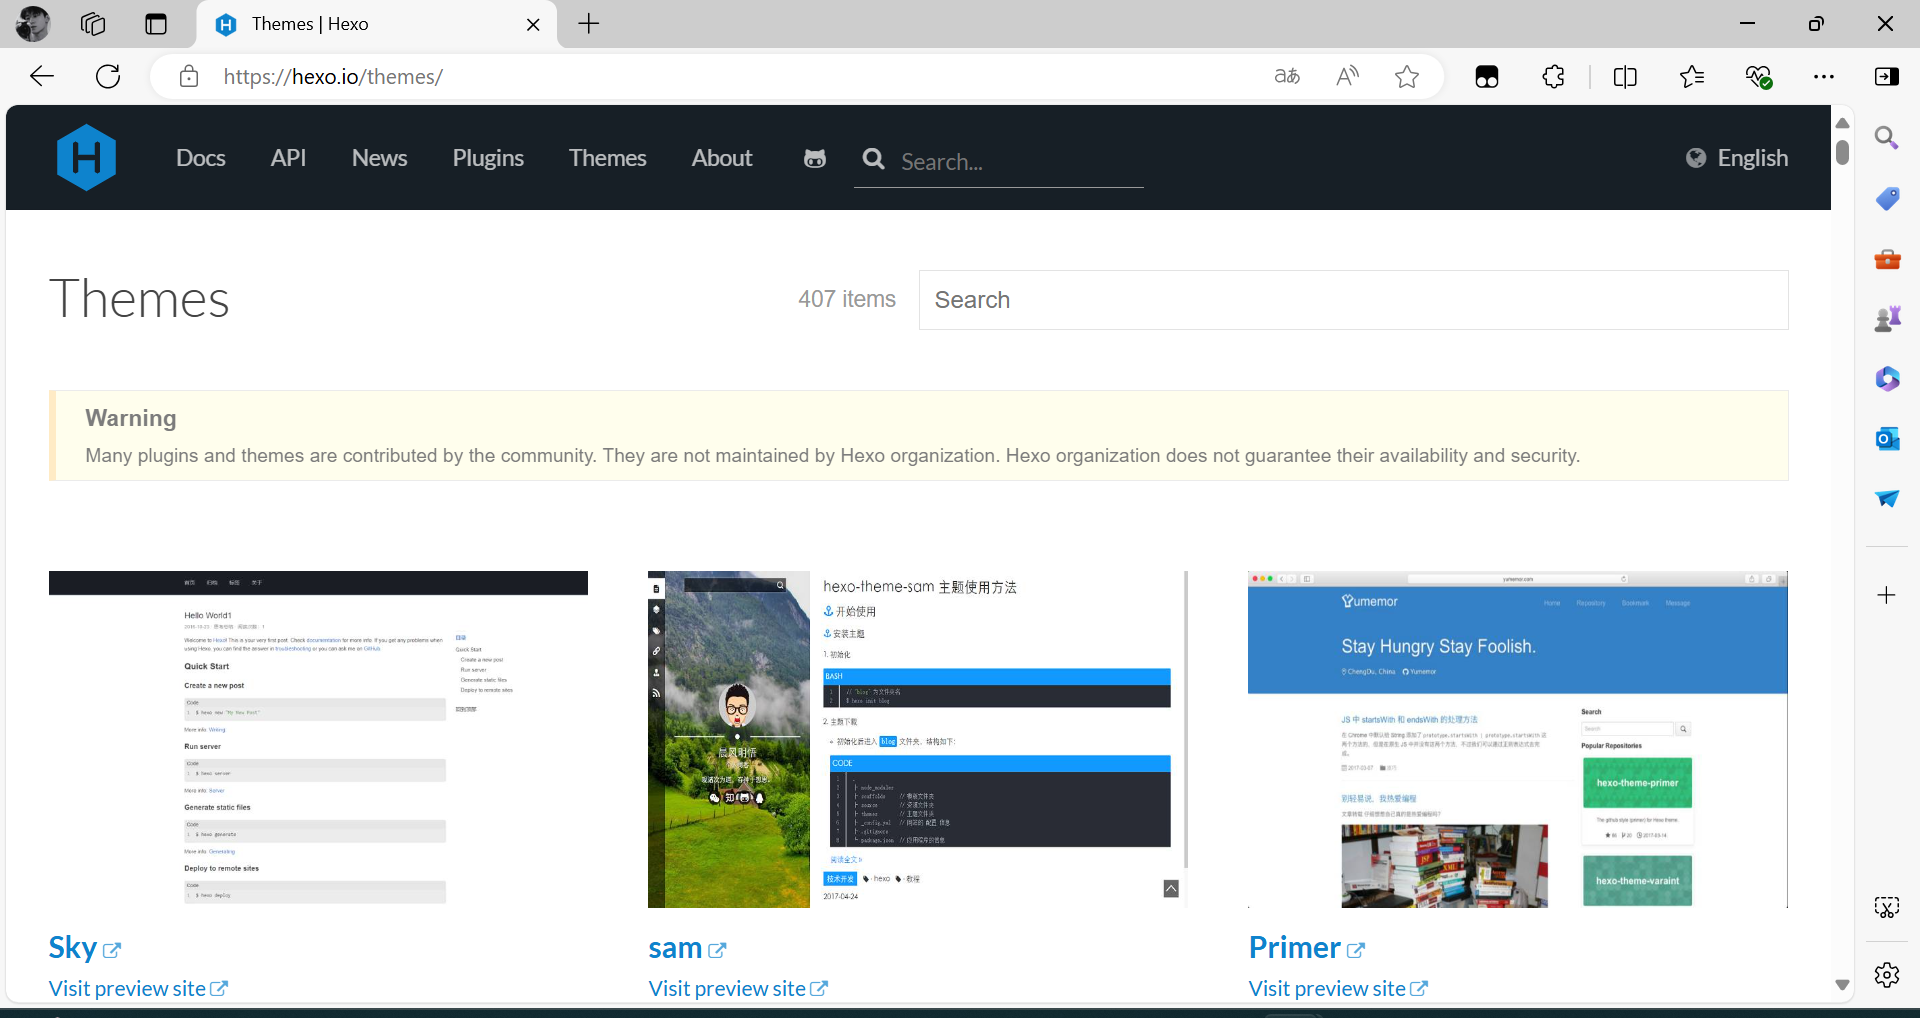The height and width of the screenshot is (1018, 1920).
Task: Open Edge sidebar Outlook icon
Action: click(1887, 438)
